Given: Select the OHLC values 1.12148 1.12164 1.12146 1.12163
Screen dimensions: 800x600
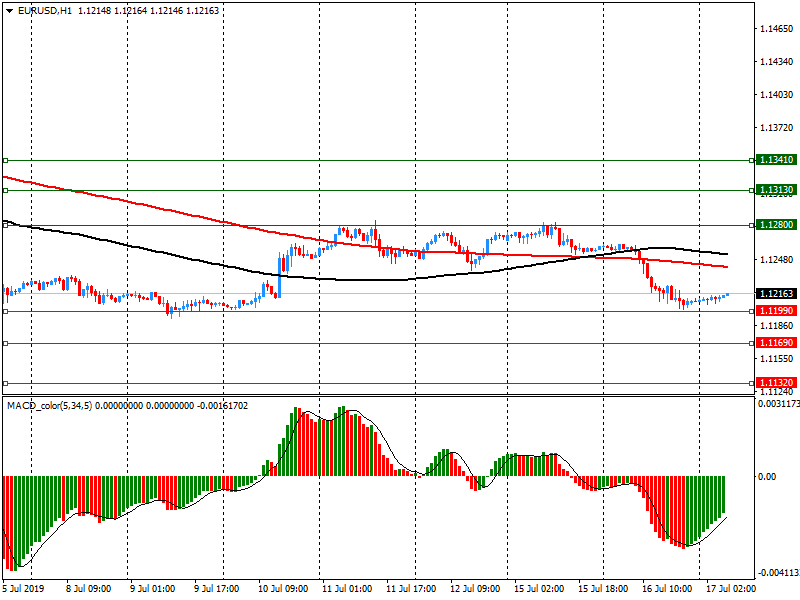Looking at the screenshot, I should pos(148,11).
